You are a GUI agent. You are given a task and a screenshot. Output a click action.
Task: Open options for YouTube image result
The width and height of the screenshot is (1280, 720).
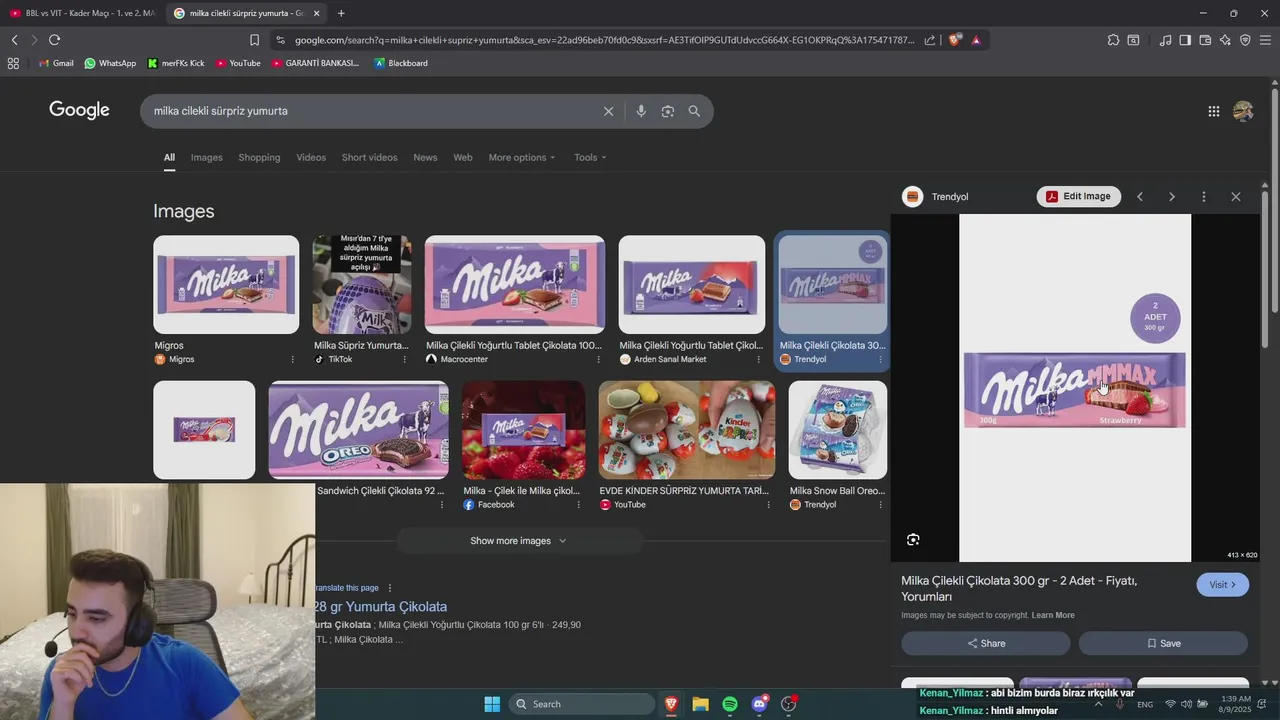pyautogui.click(x=769, y=505)
